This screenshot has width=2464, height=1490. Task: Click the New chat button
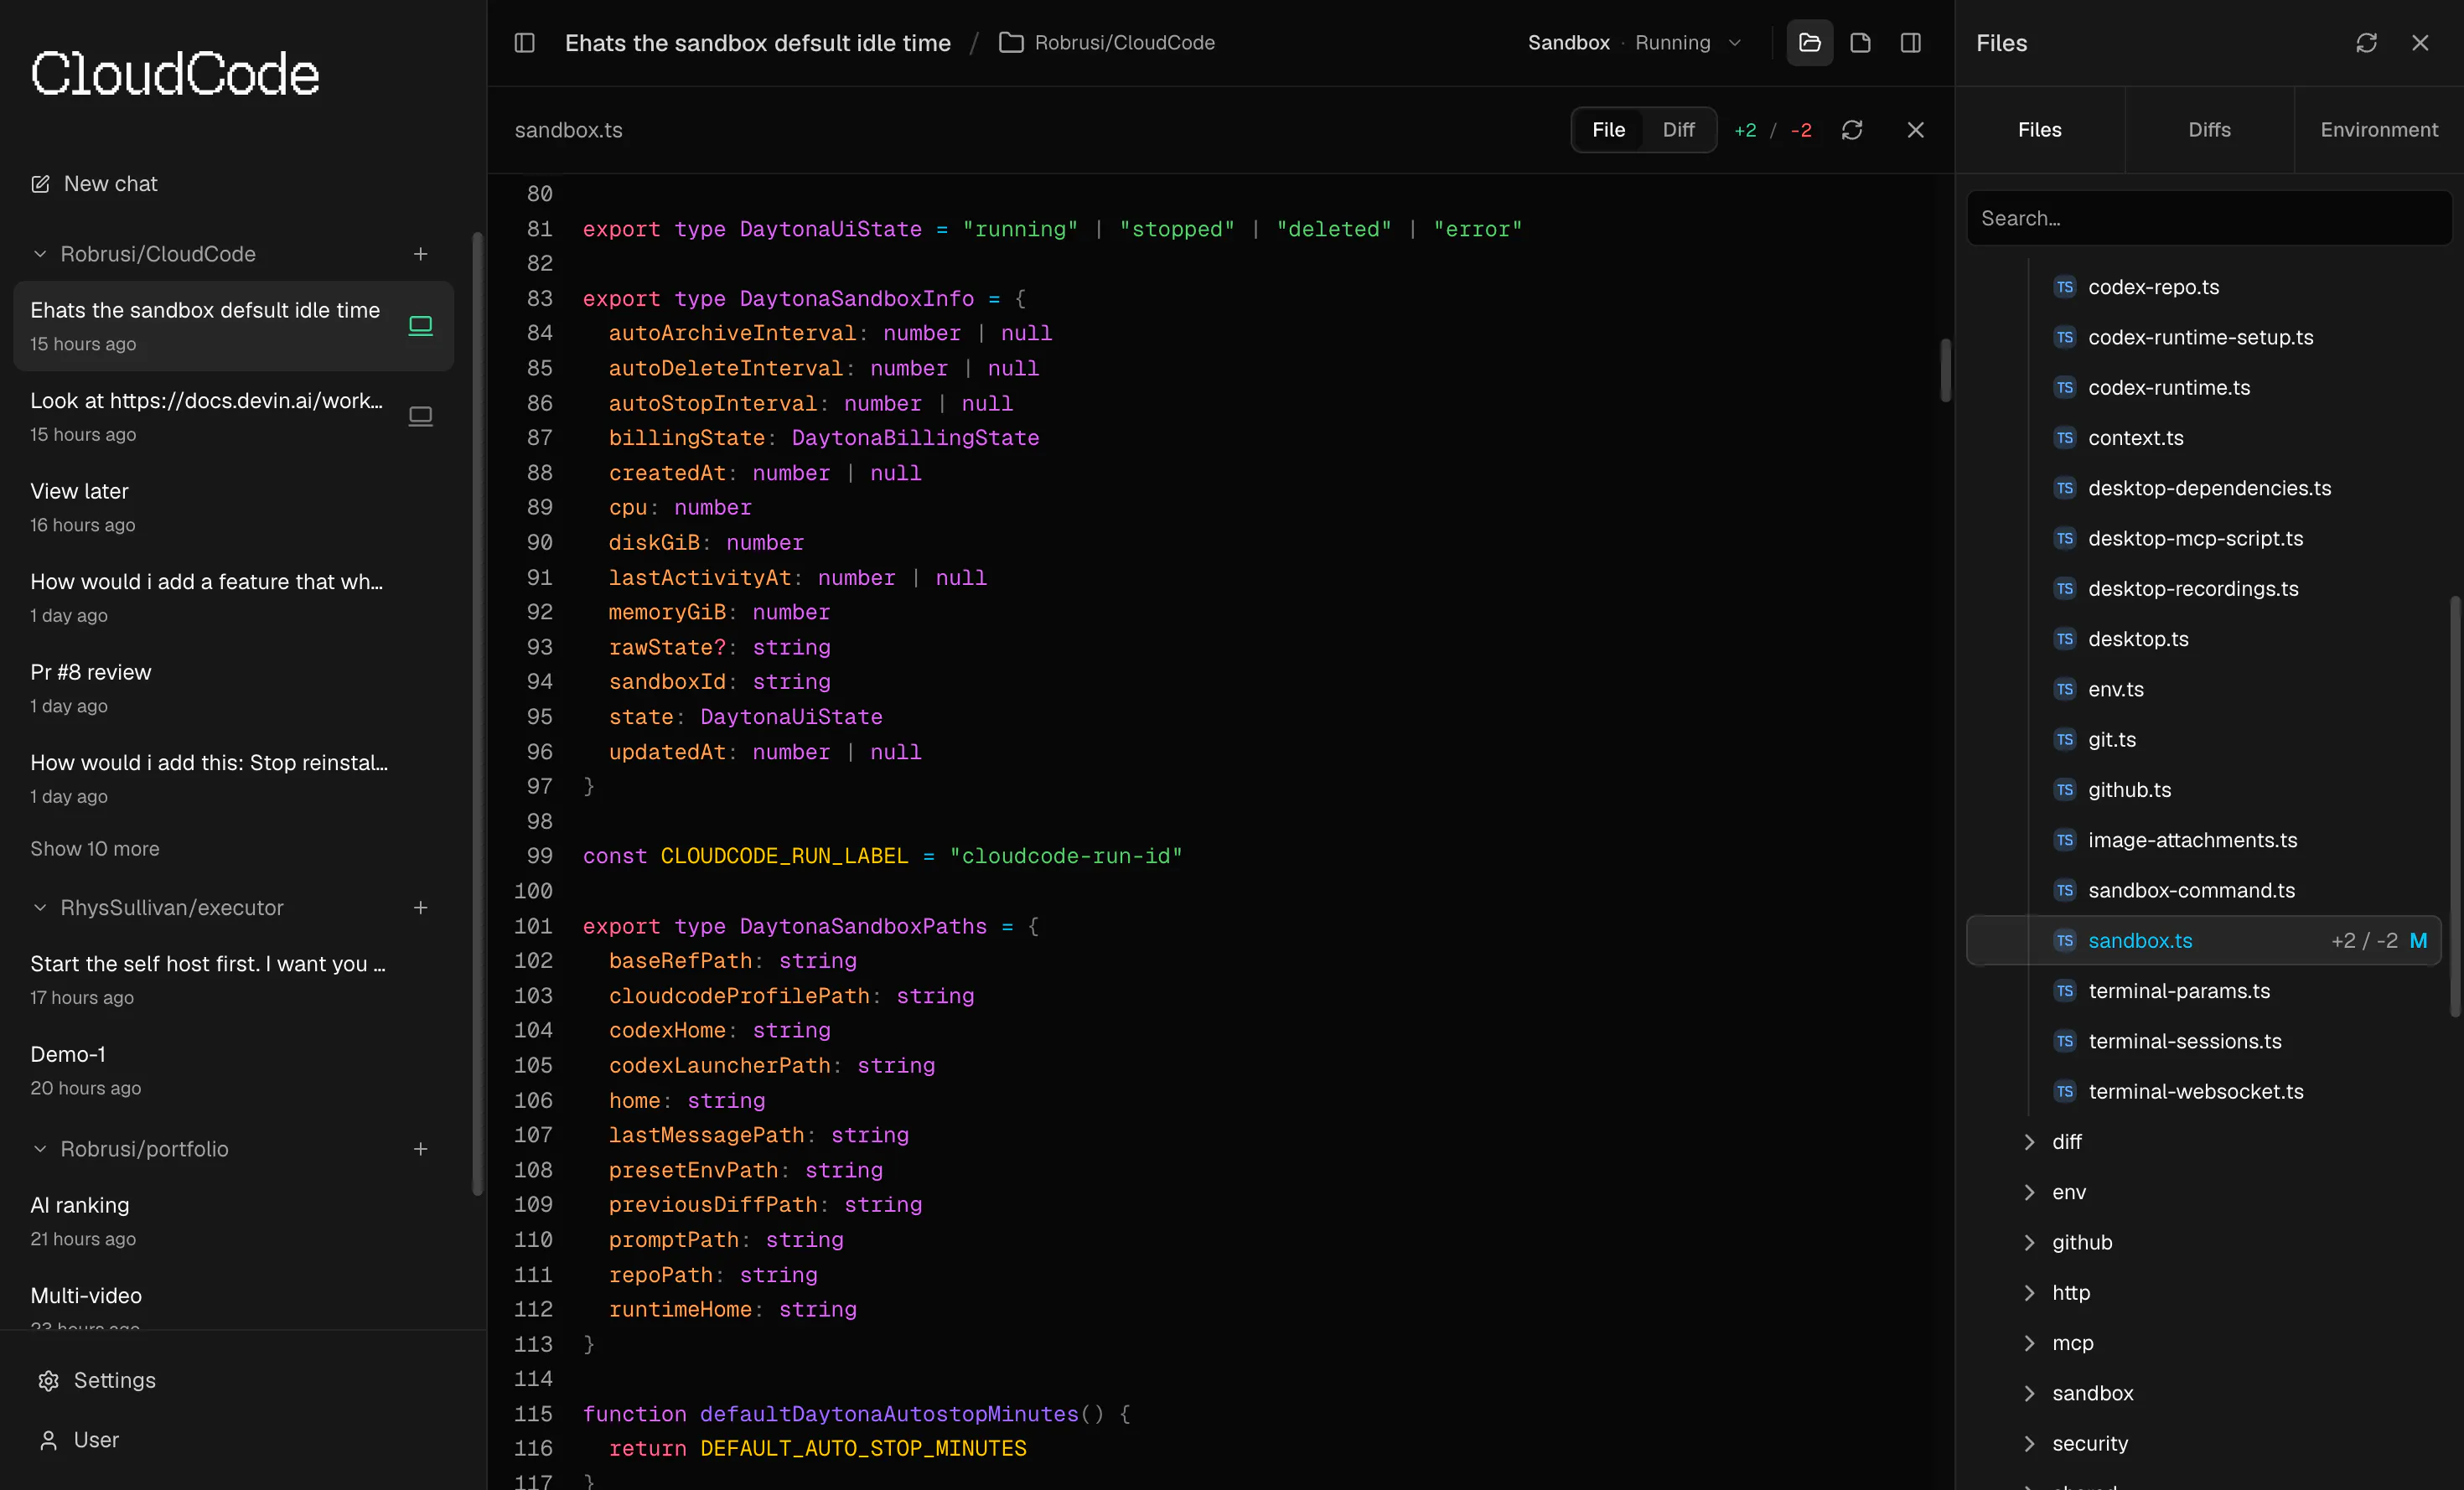pos(95,184)
